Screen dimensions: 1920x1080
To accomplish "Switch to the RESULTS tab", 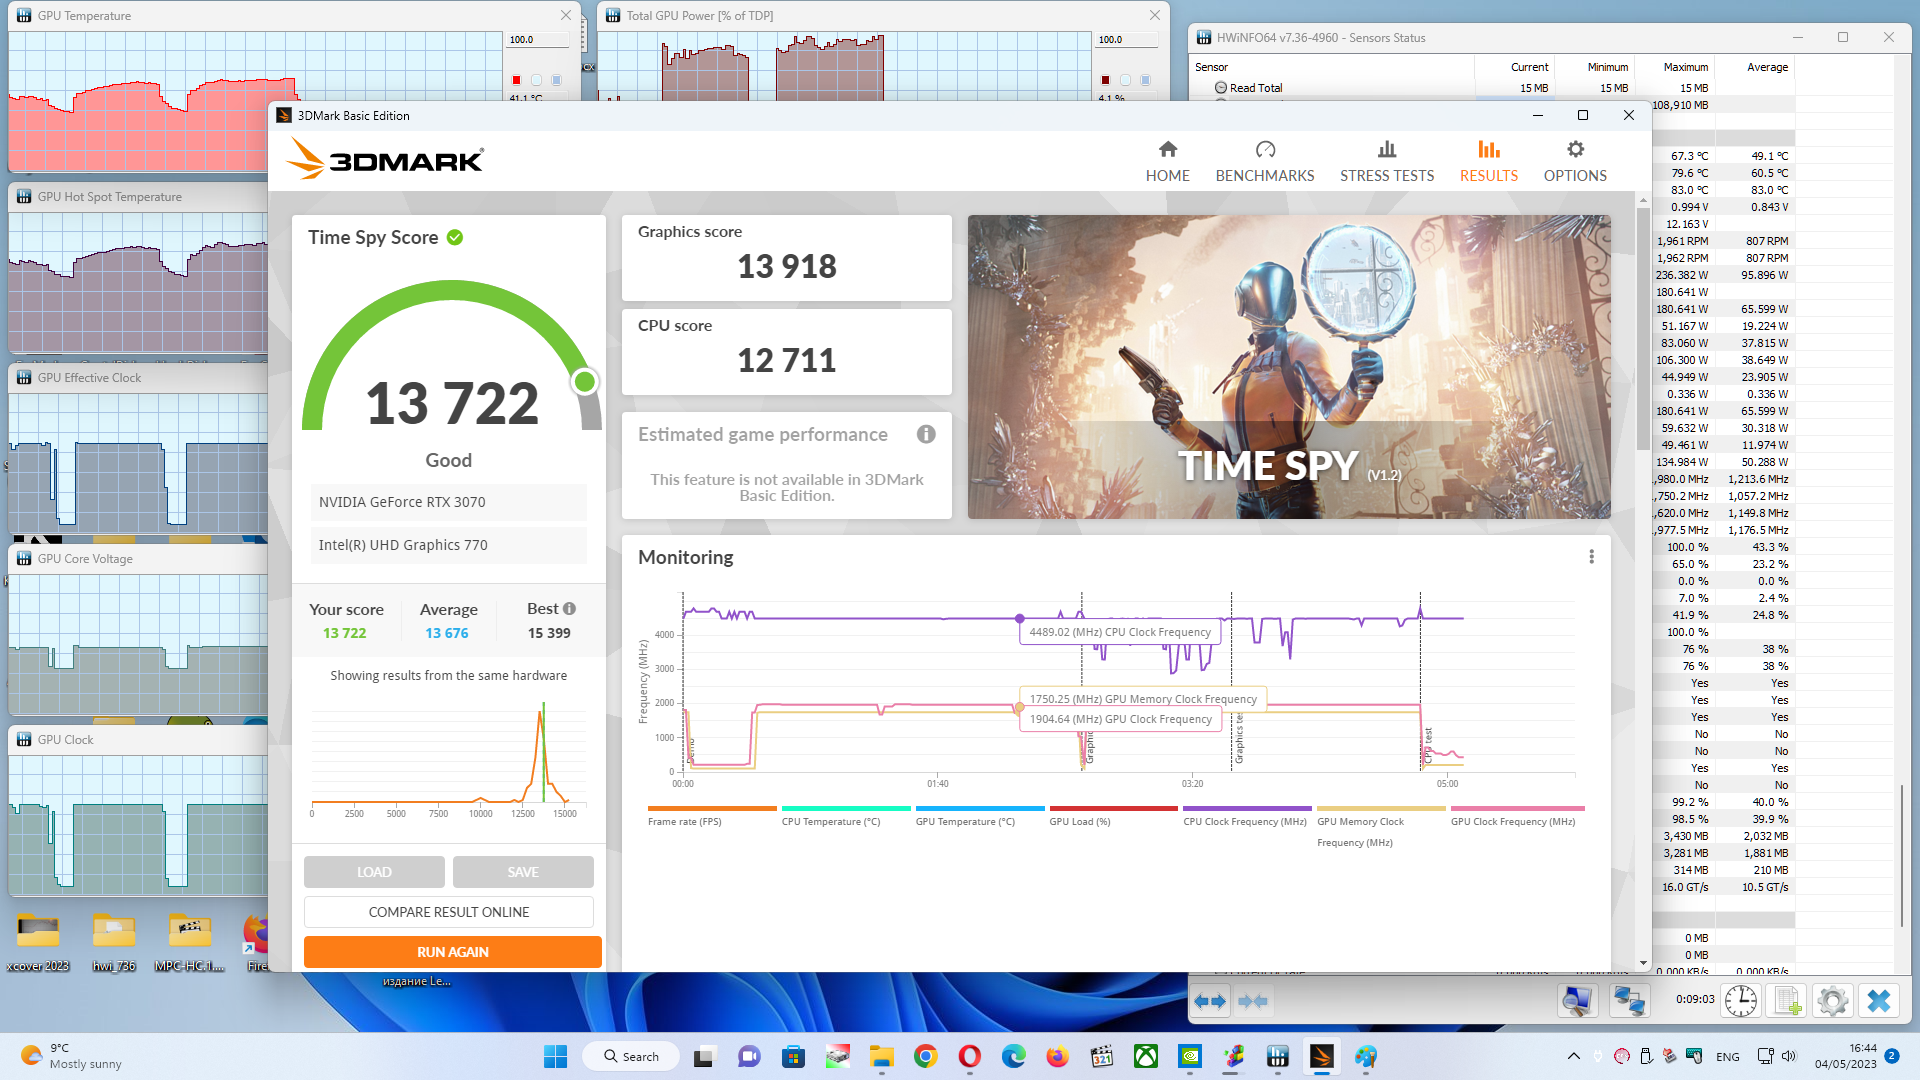I will (1488, 161).
